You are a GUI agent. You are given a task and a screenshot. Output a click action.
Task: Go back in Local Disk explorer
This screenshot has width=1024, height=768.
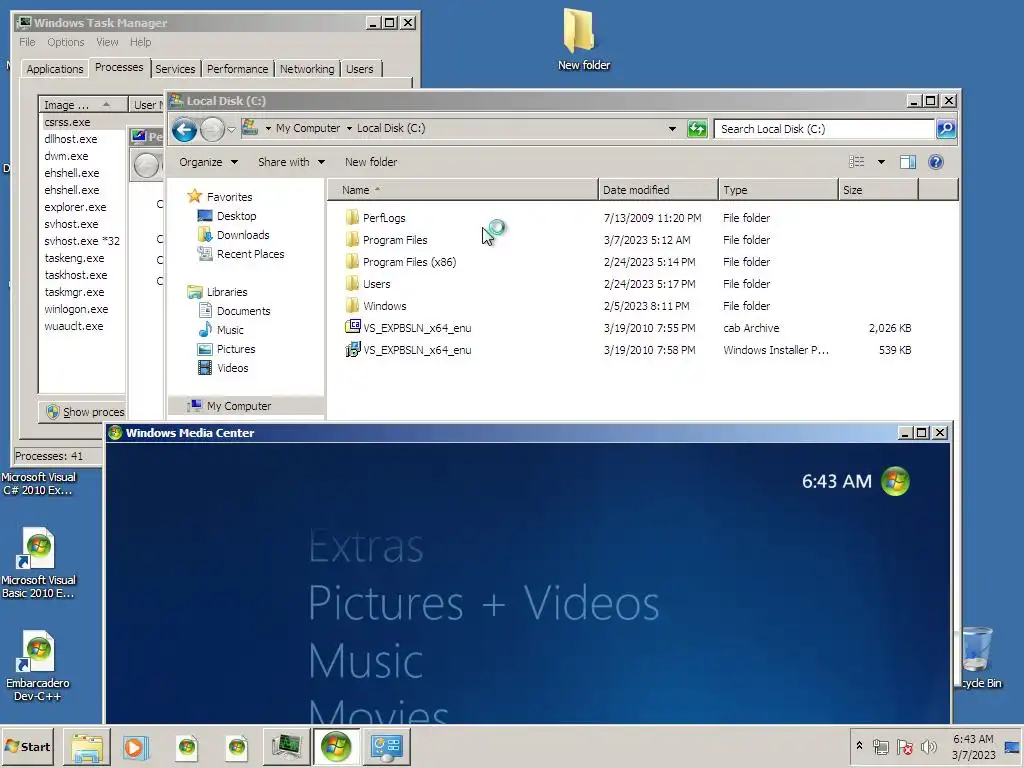(x=184, y=129)
